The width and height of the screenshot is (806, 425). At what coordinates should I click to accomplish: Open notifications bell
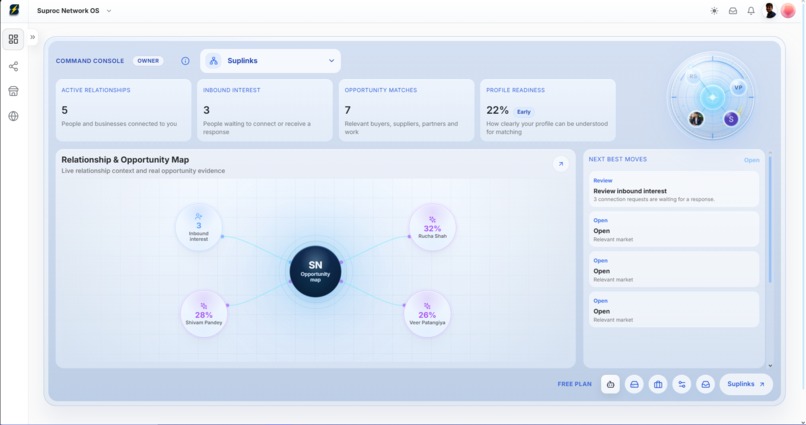point(751,11)
